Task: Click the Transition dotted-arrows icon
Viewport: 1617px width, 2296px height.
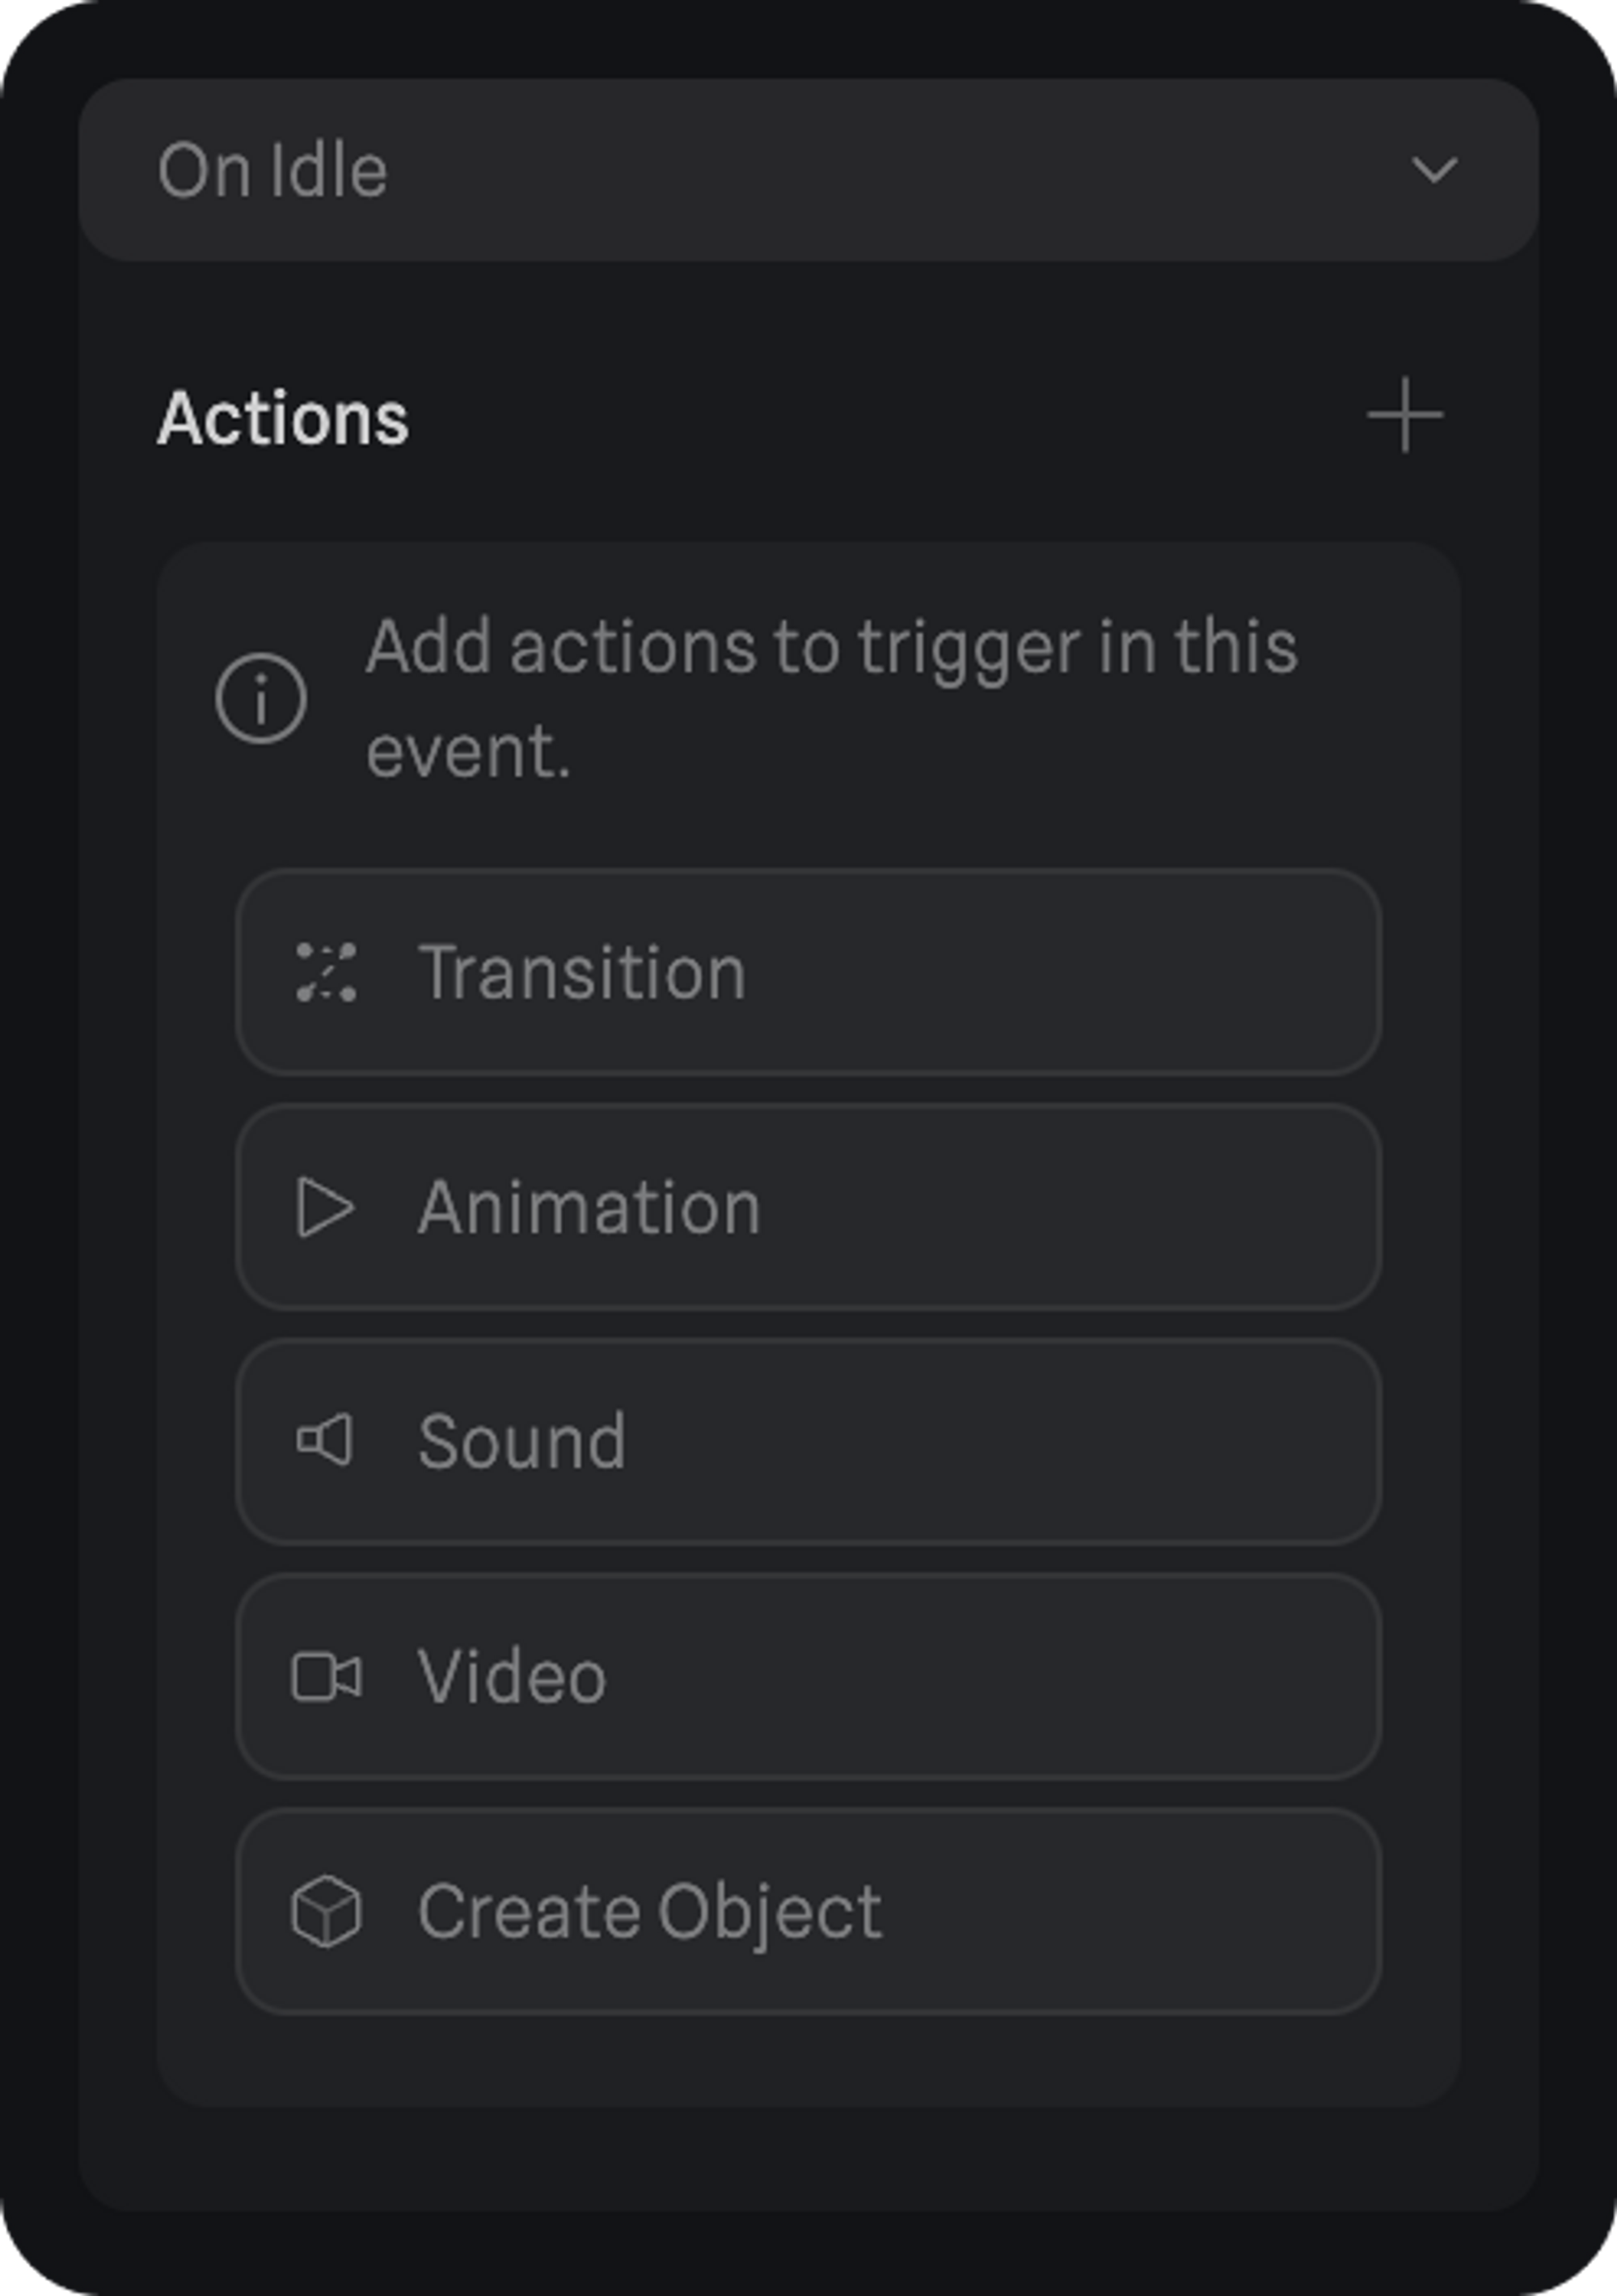Action: pos(326,972)
